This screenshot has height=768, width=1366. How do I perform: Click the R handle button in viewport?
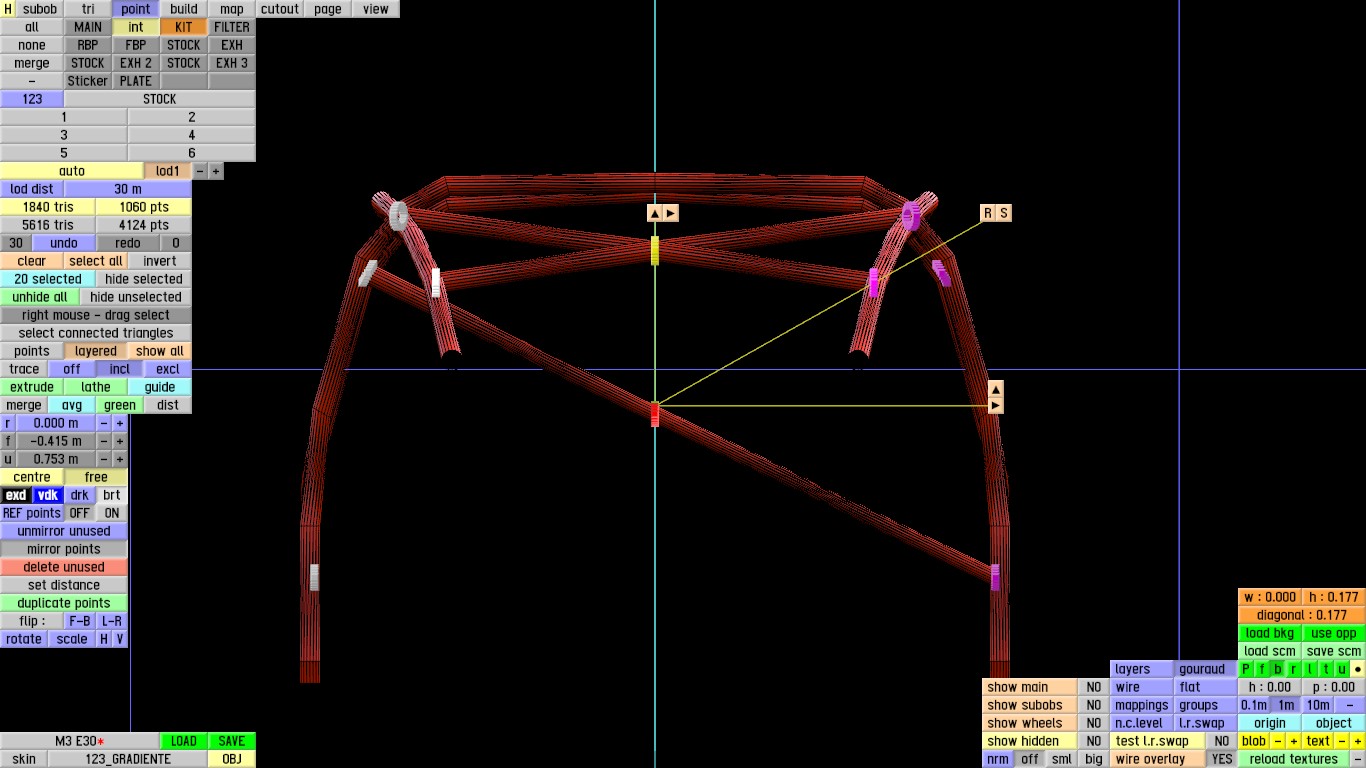(x=988, y=213)
